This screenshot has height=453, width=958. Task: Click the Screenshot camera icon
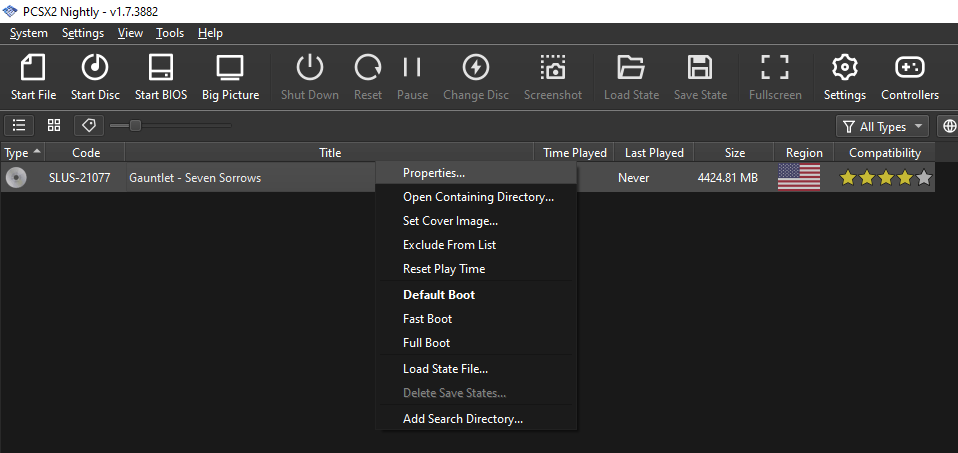click(x=553, y=67)
